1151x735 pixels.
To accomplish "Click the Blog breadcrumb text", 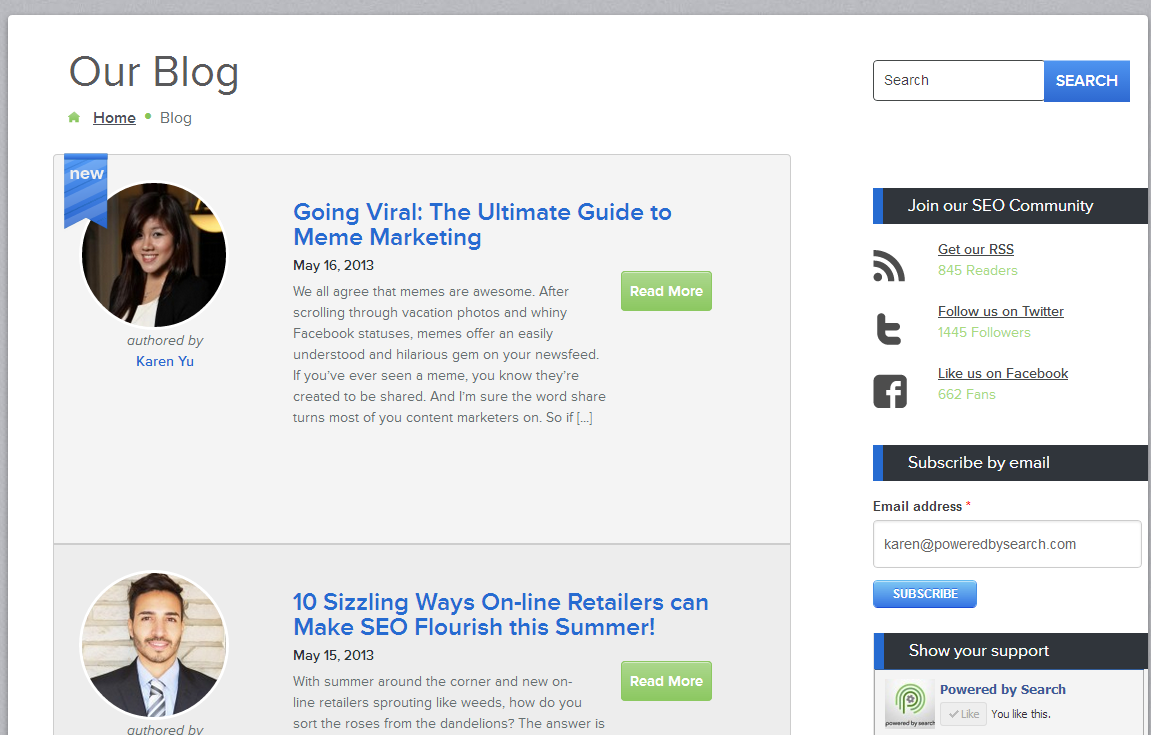I will 175,117.
